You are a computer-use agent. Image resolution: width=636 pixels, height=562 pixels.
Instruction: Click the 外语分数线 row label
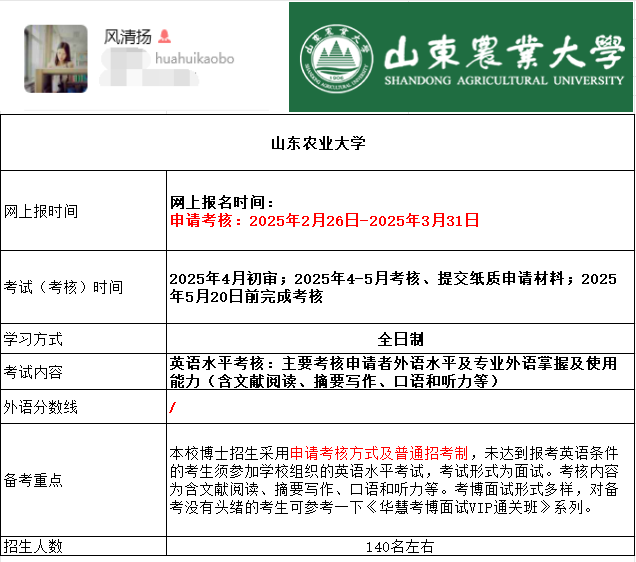click(41, 407)
